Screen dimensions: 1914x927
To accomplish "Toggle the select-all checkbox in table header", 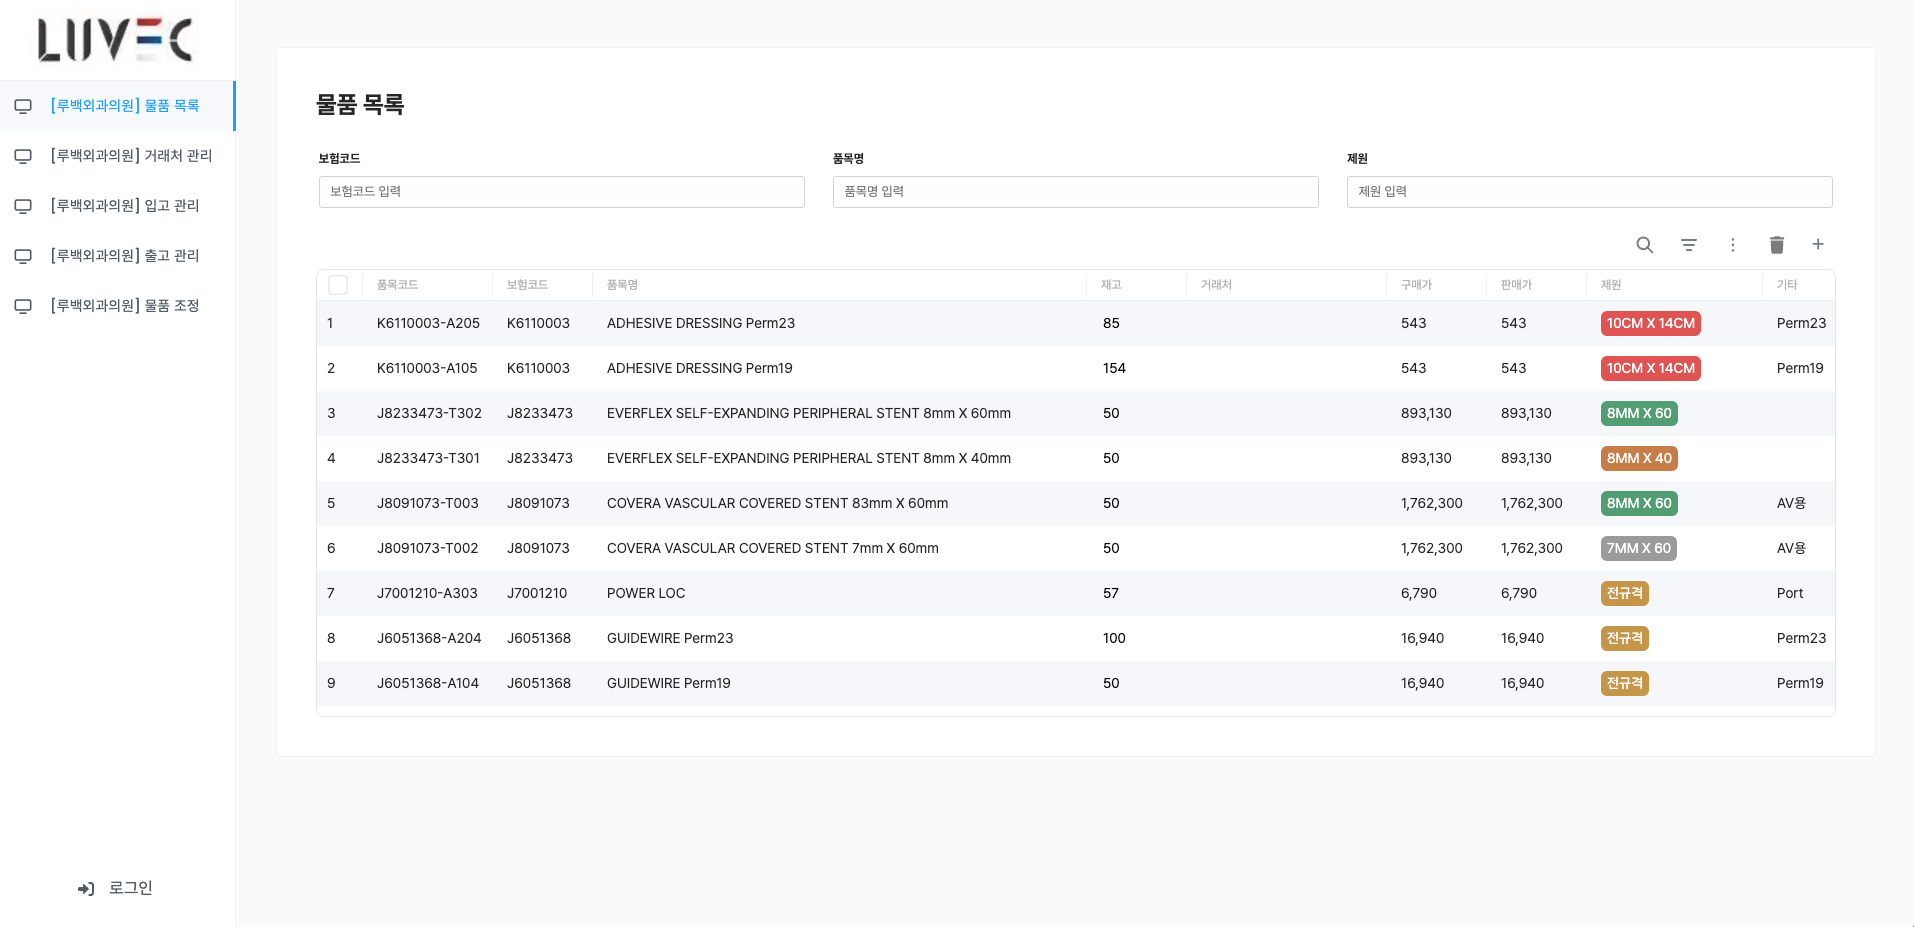I will pos(338,285).
